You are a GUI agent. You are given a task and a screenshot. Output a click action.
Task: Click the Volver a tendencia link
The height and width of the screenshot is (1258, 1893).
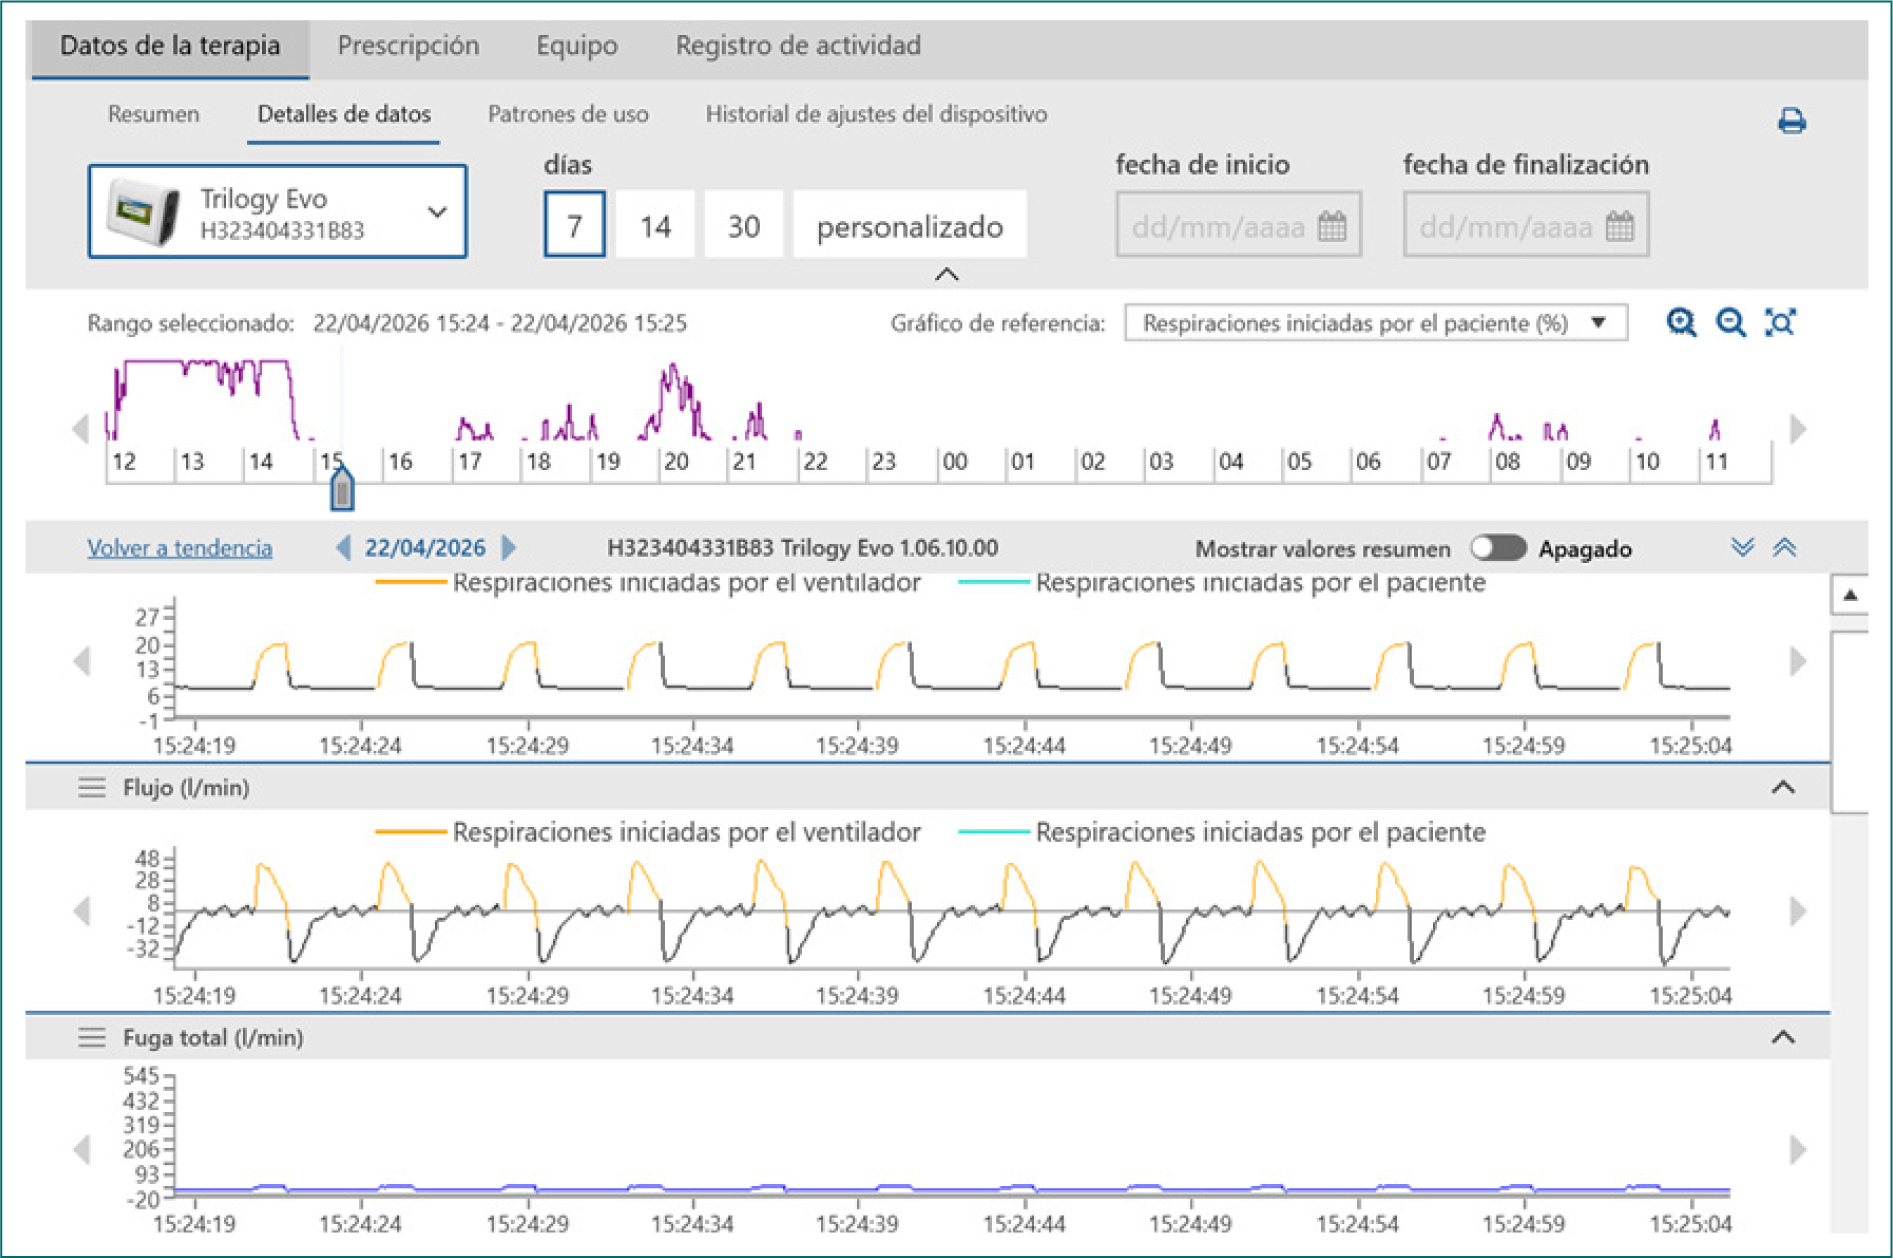(179, 548)
